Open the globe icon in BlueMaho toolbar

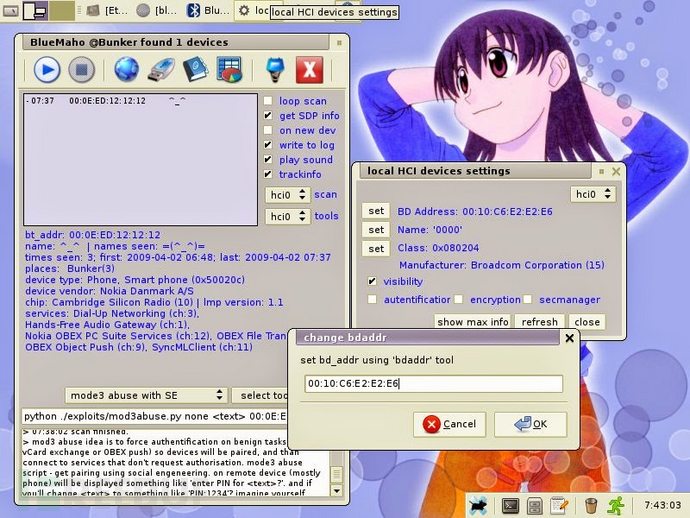pyautogui.click(x=127, y=70)
